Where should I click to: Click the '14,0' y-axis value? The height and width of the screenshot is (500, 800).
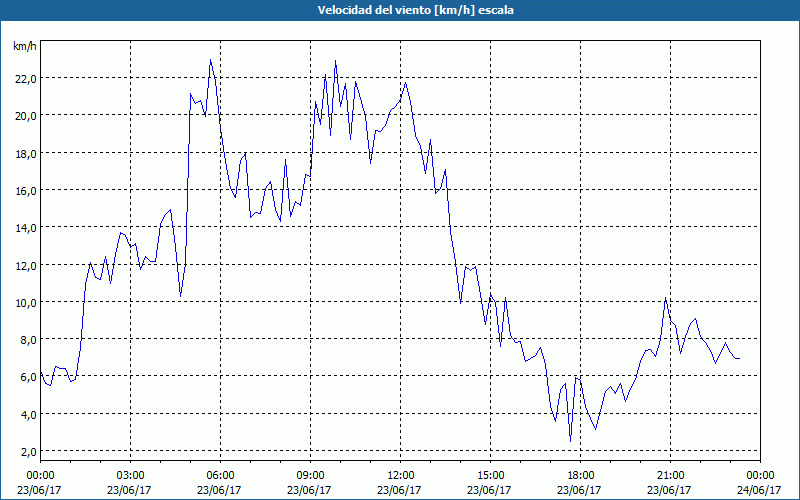(x=25, y=228)
